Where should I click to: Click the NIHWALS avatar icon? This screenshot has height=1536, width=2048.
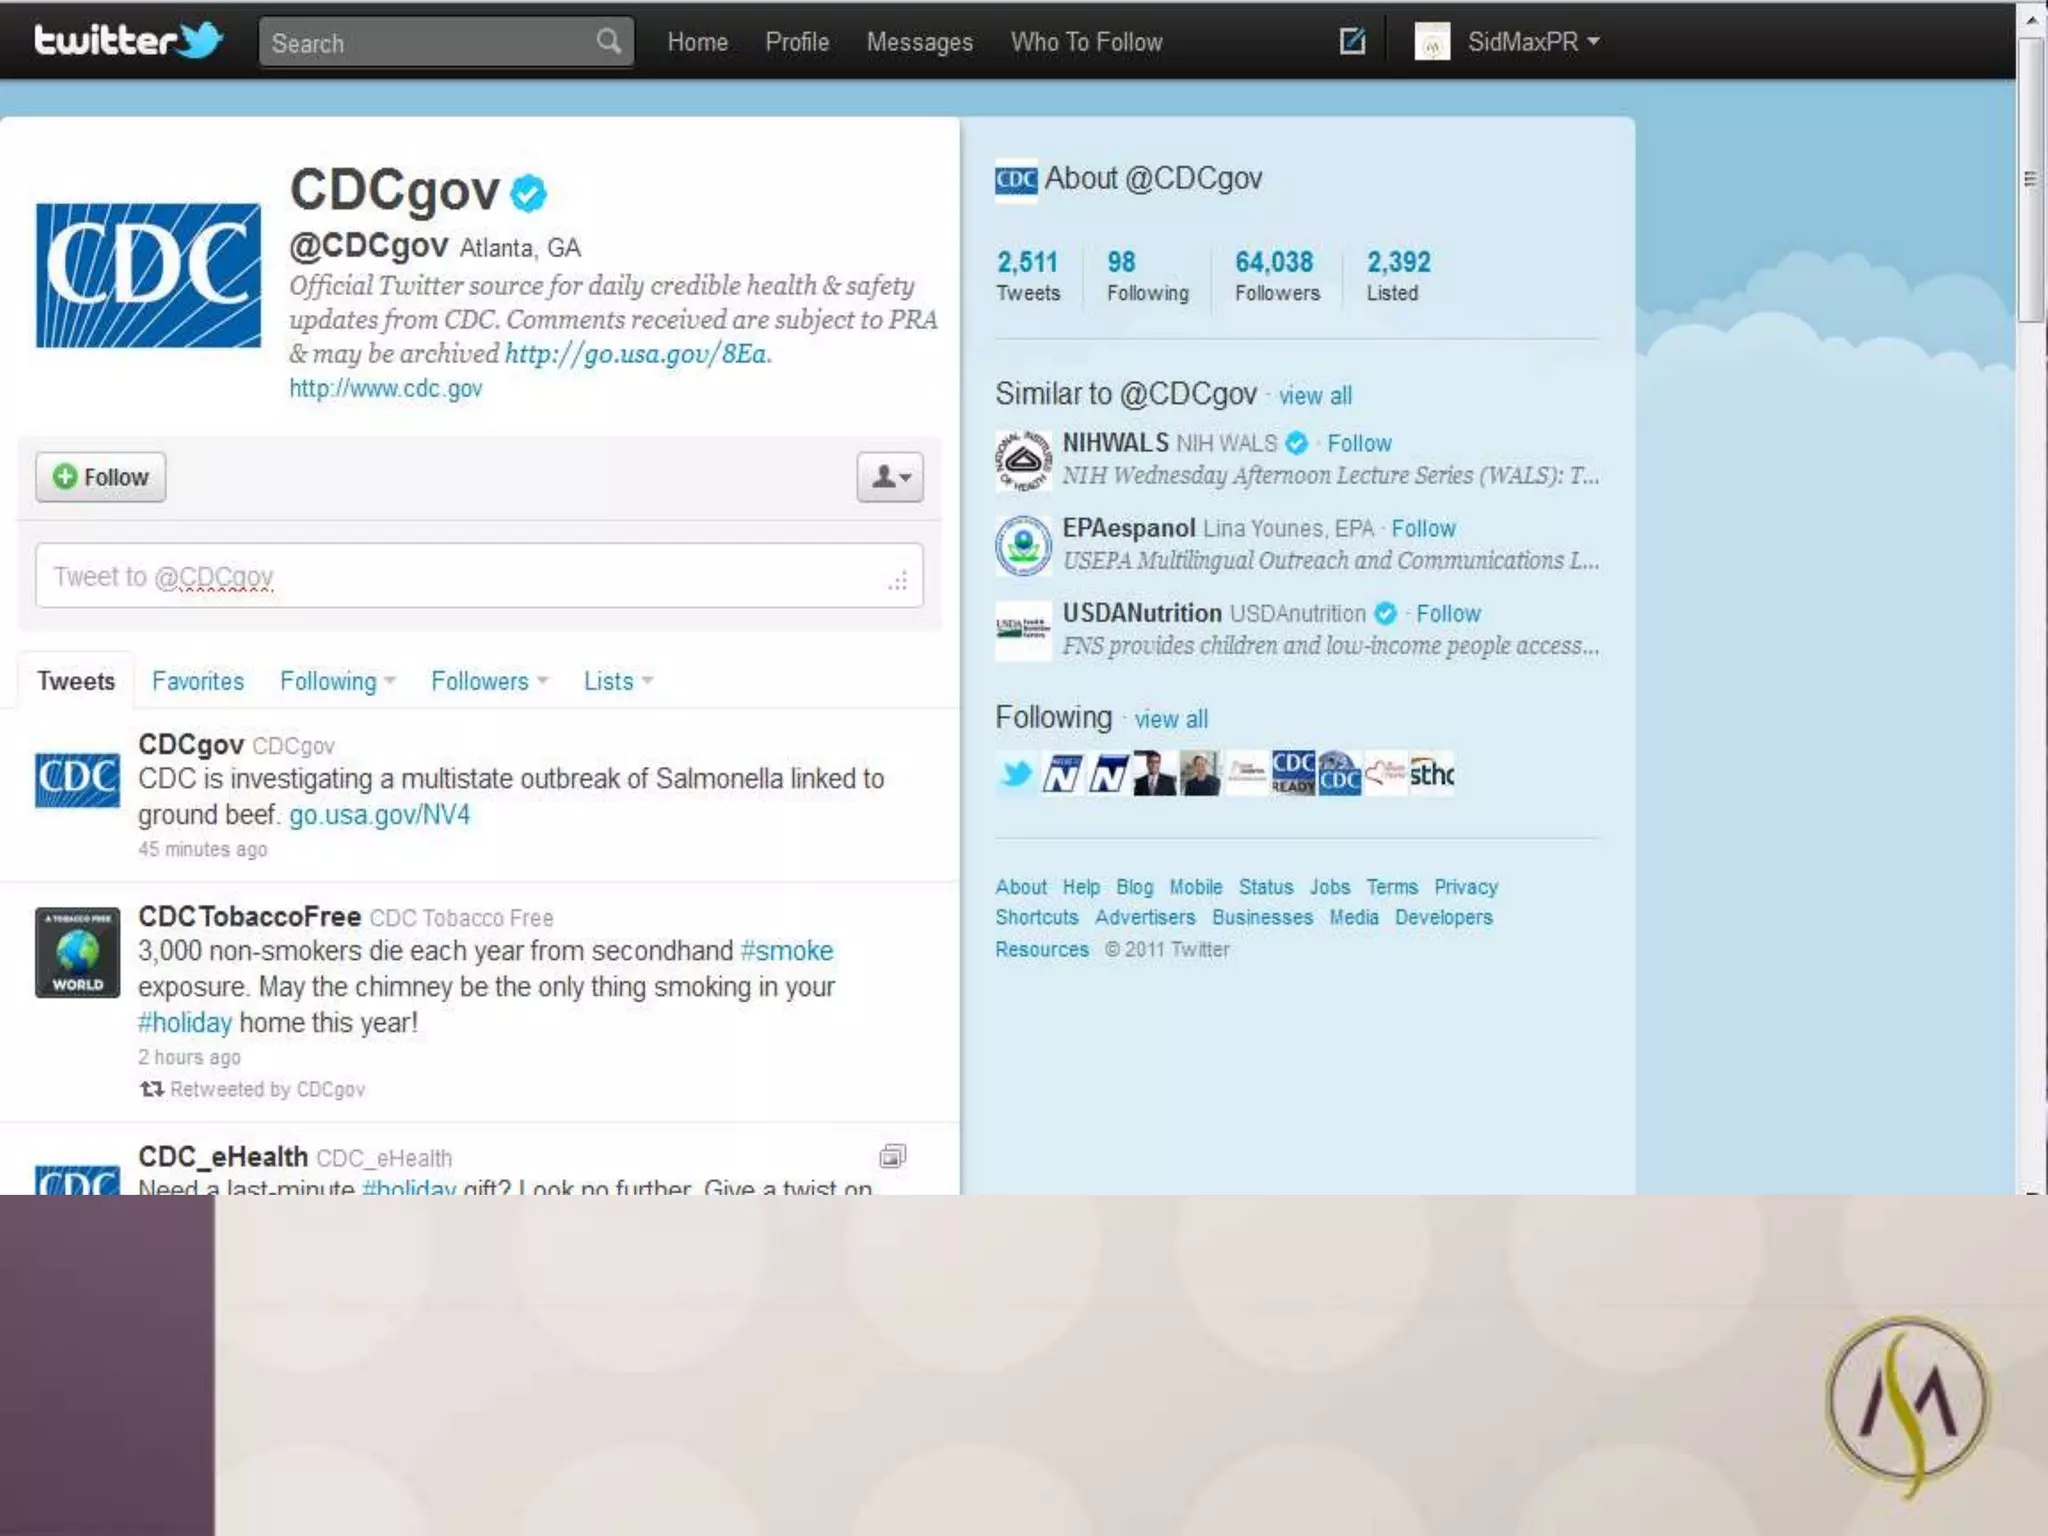tap(1023, 460)
